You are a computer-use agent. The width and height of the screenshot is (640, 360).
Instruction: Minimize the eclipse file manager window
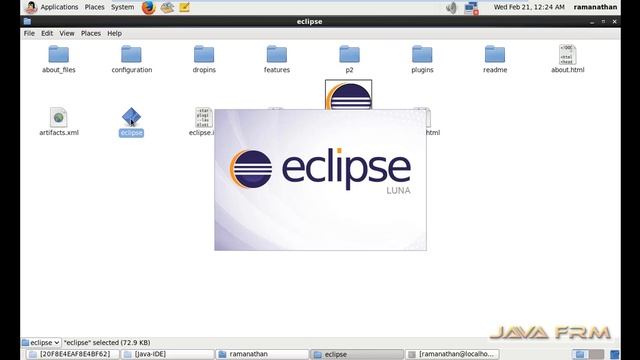point(592,22)
